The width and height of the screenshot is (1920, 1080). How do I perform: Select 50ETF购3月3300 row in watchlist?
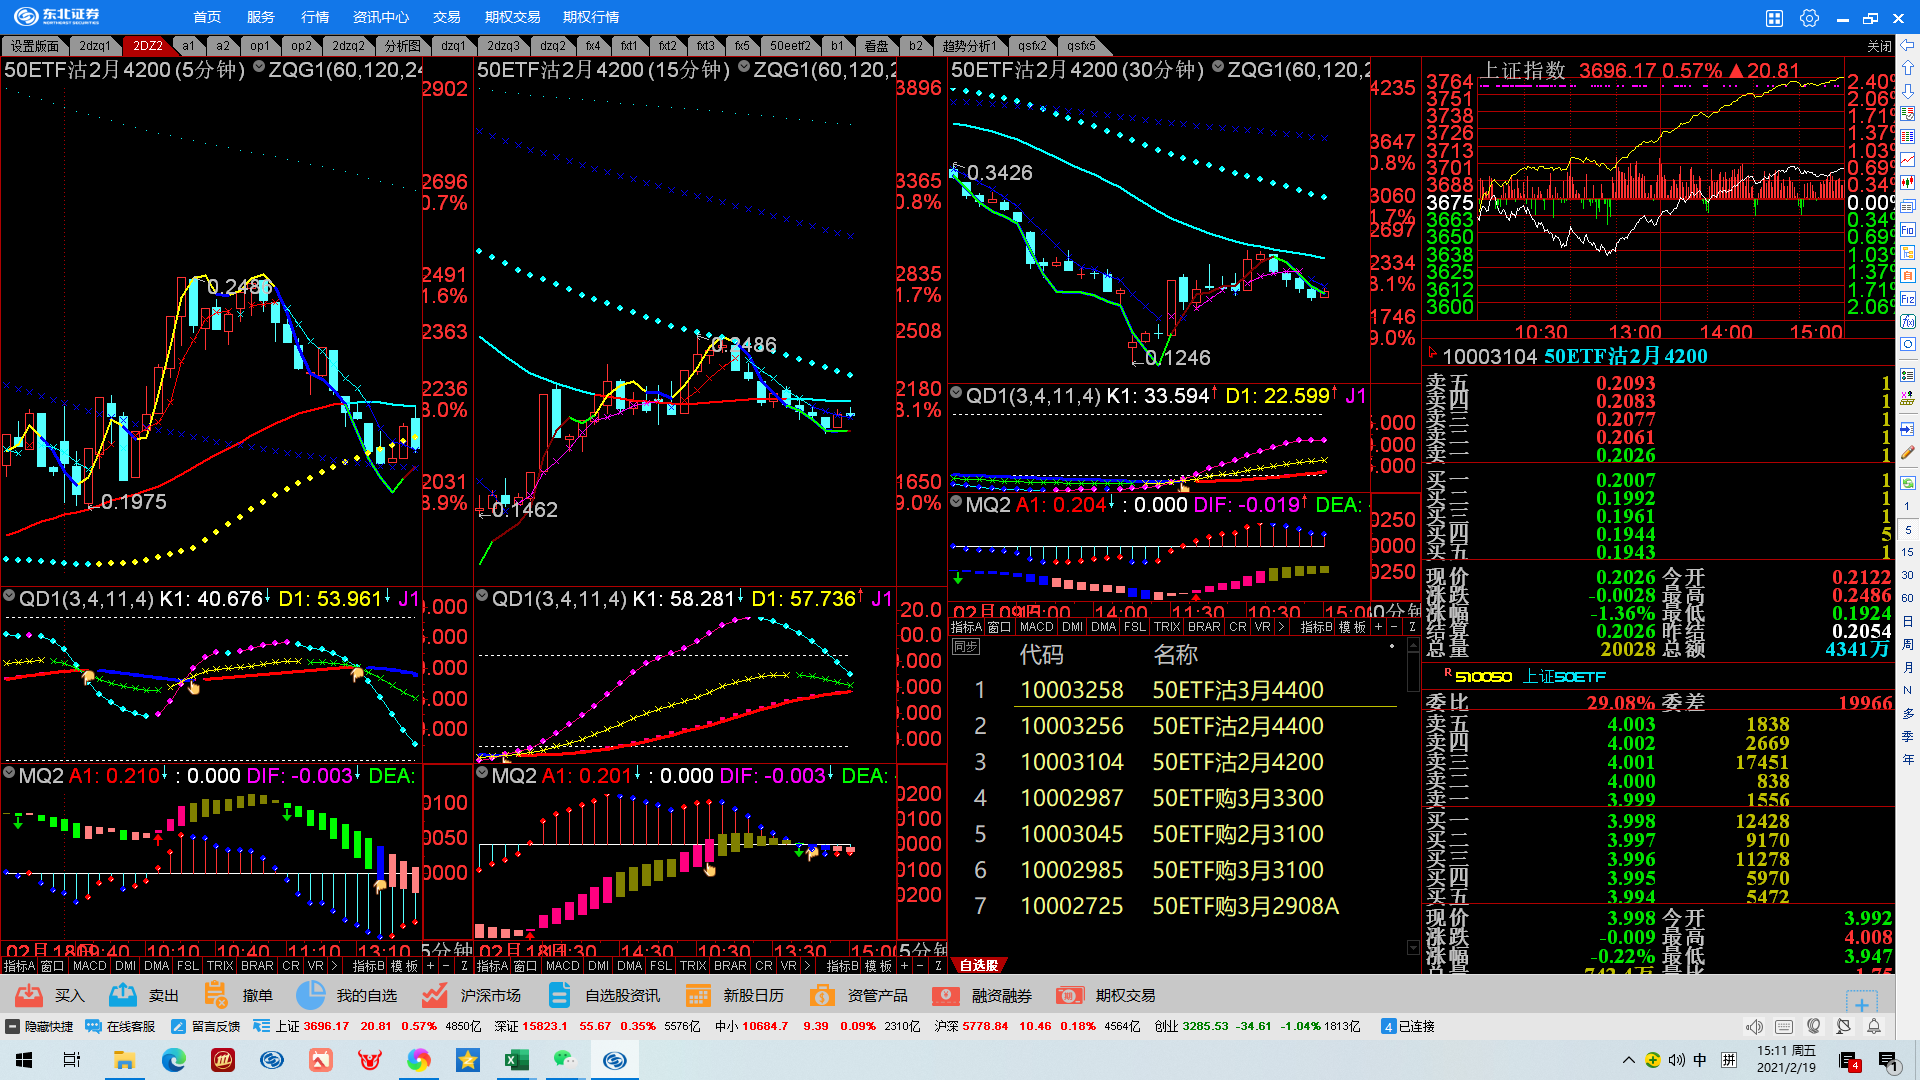(1237, 798)
